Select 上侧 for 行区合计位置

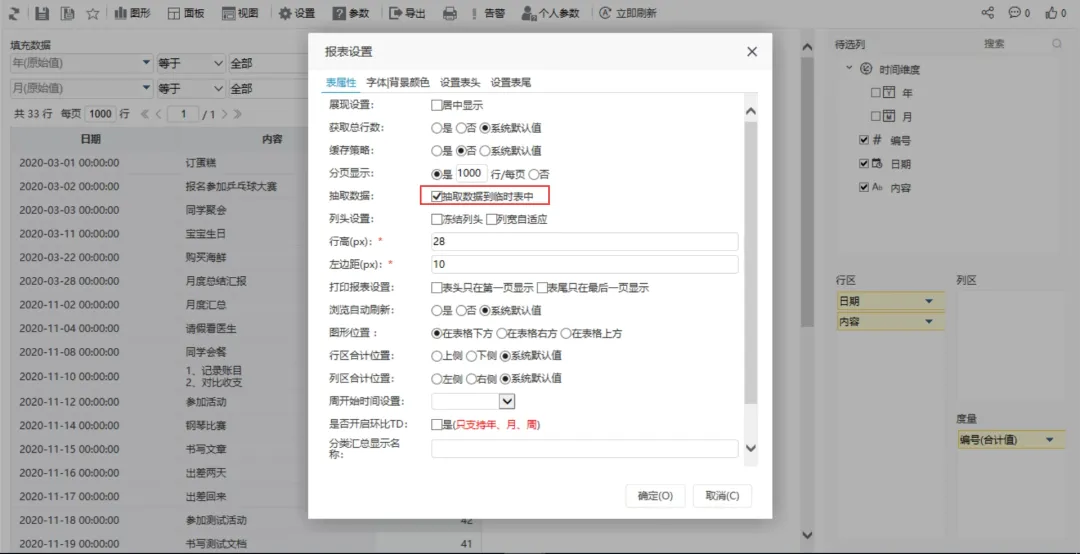435,356
